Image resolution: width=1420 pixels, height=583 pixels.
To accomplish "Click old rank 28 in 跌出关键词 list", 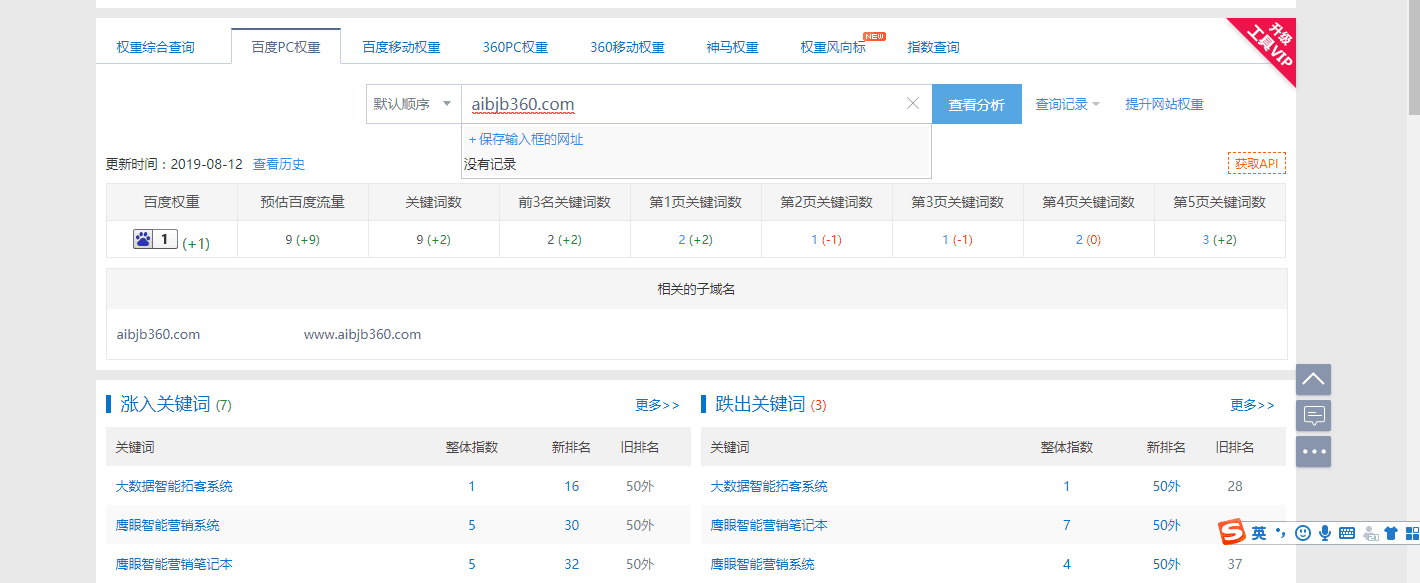I will (x=1235, y=486).
